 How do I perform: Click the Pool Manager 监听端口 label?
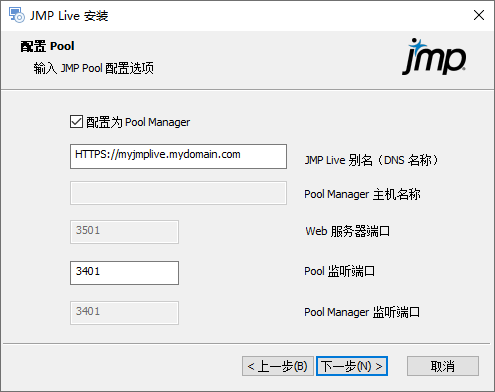tap(362, 312)
